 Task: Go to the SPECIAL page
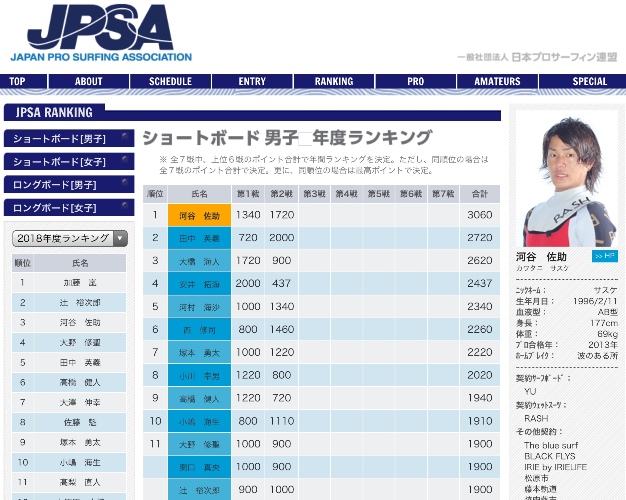click(589, 82)
